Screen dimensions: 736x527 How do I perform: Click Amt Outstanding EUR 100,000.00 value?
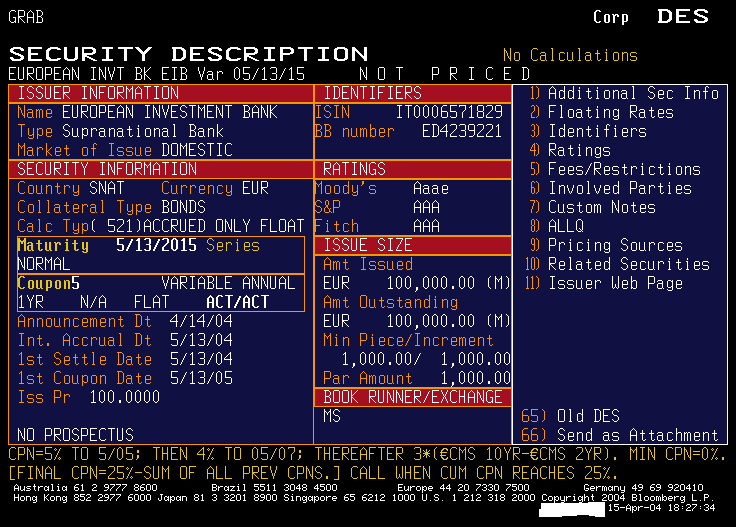pos(417,321)
